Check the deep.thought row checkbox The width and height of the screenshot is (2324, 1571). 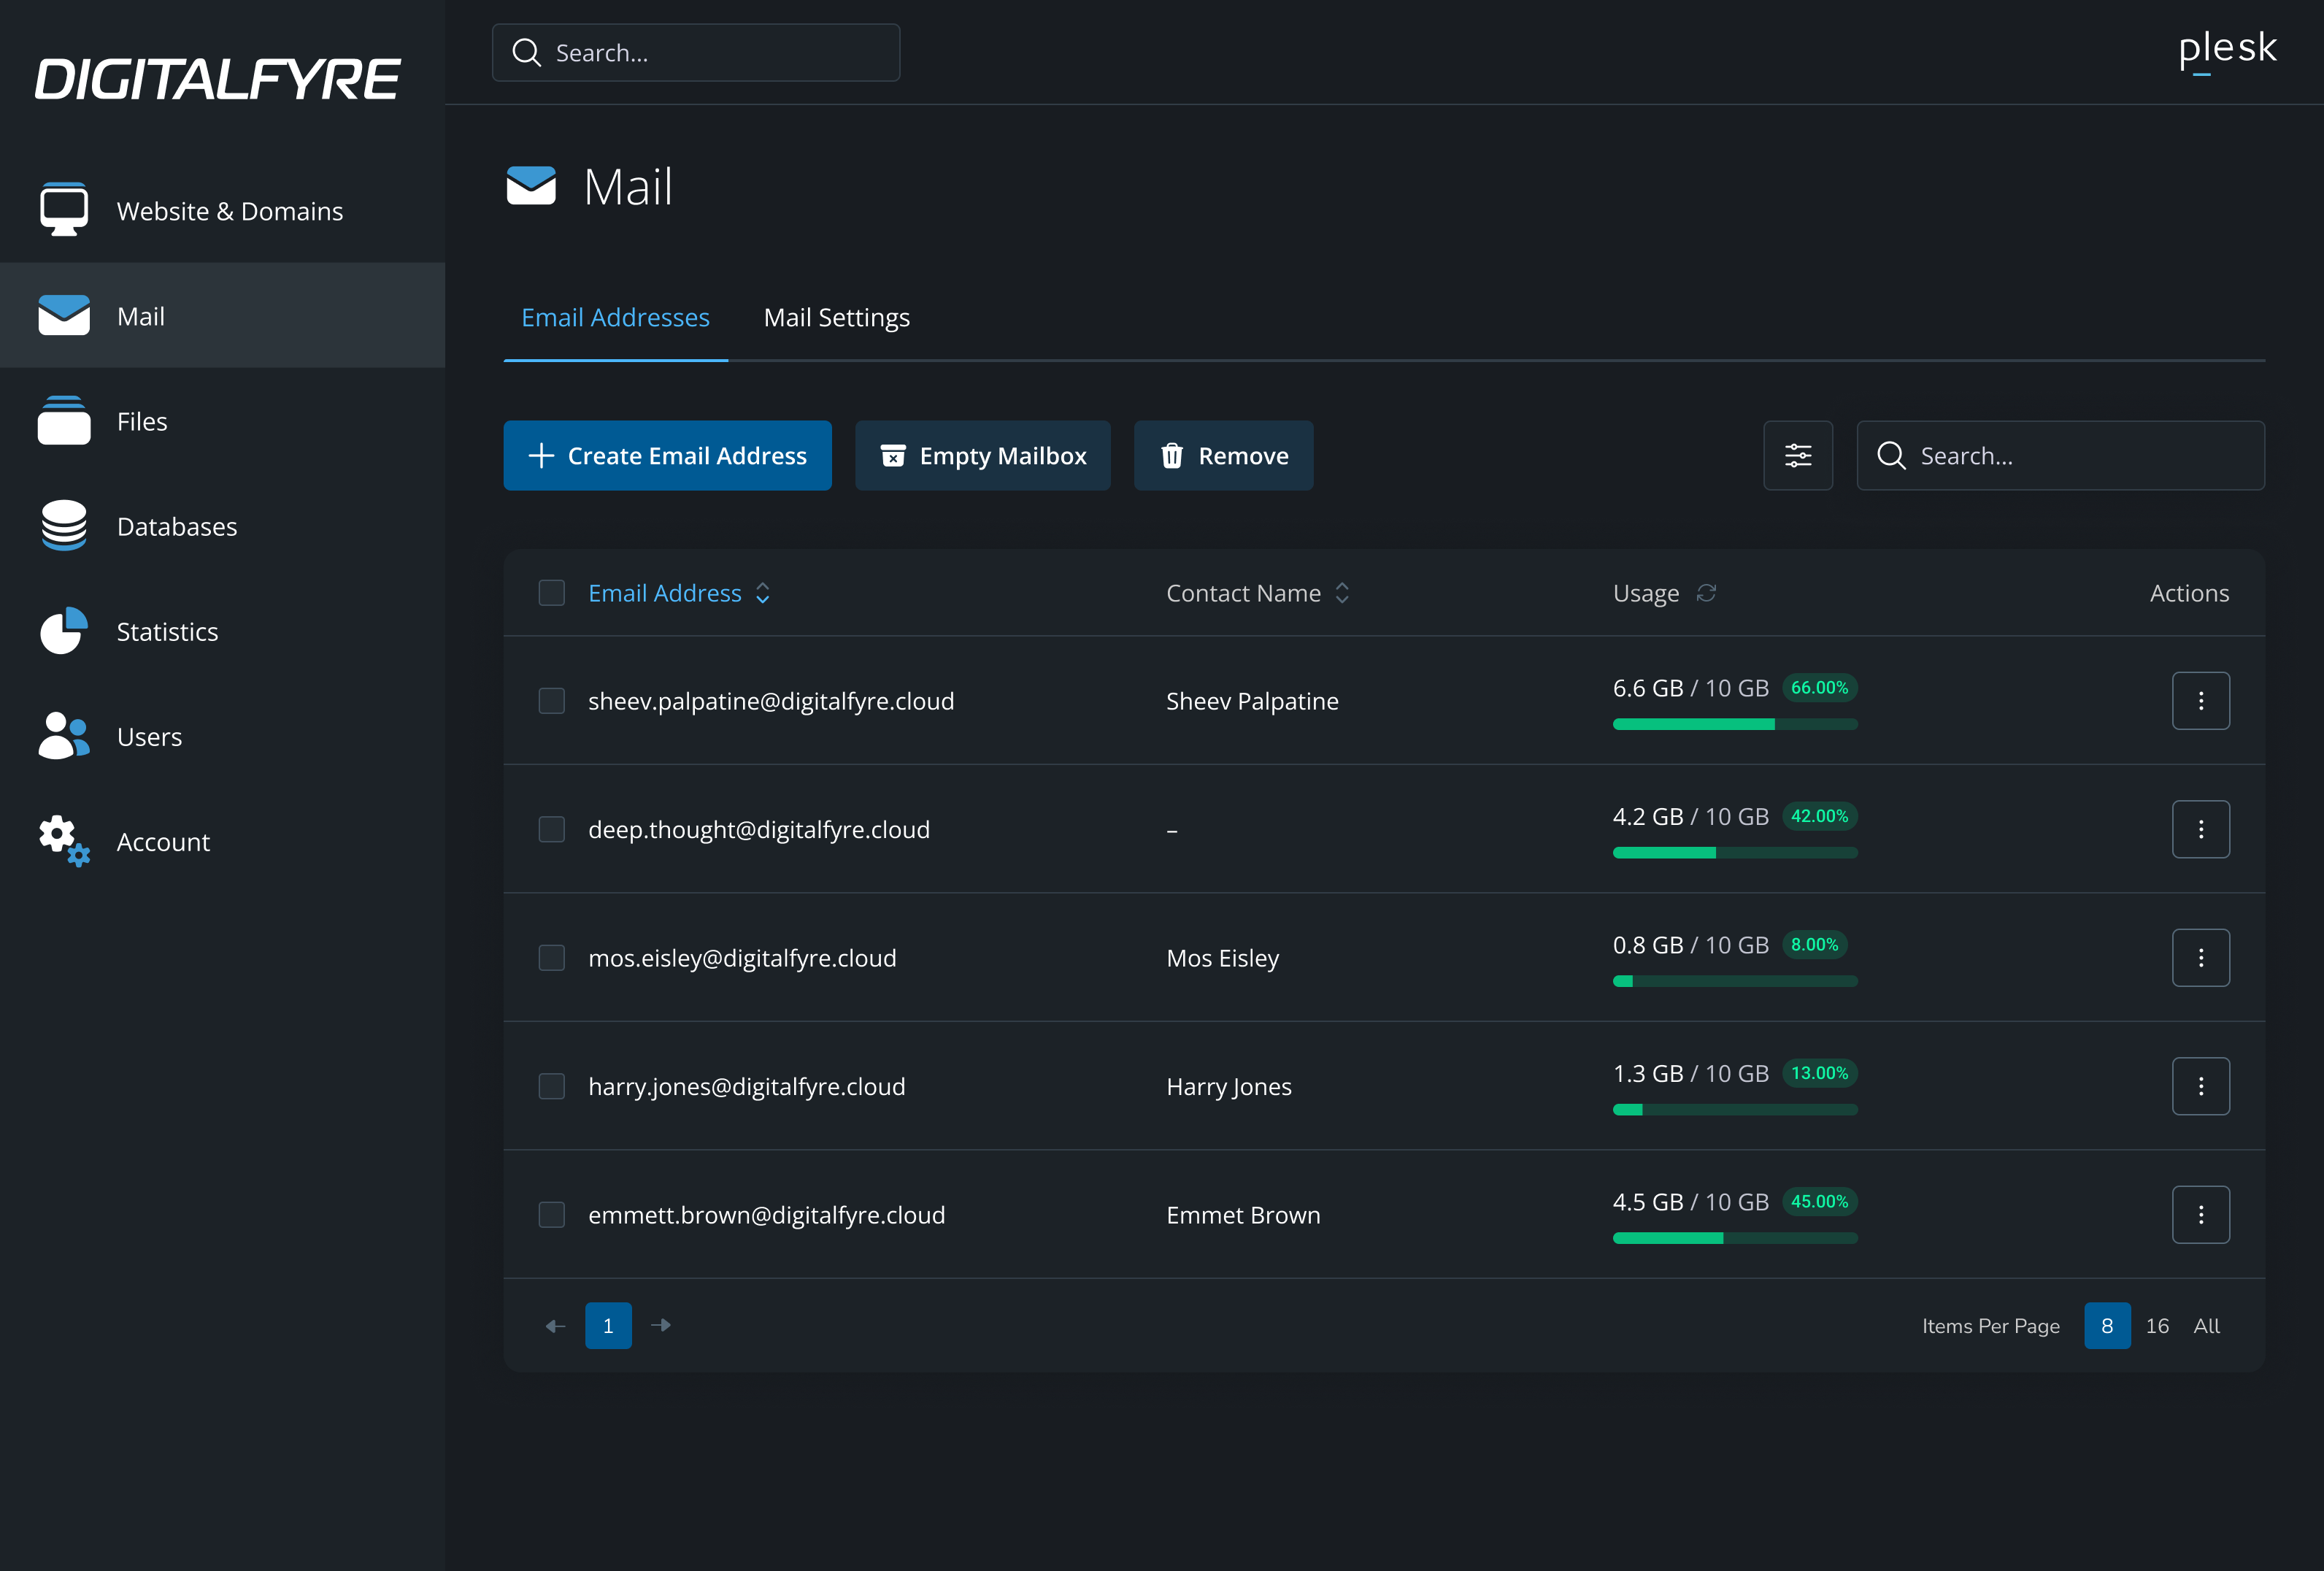pyautogui.click(x=551, y=829)
